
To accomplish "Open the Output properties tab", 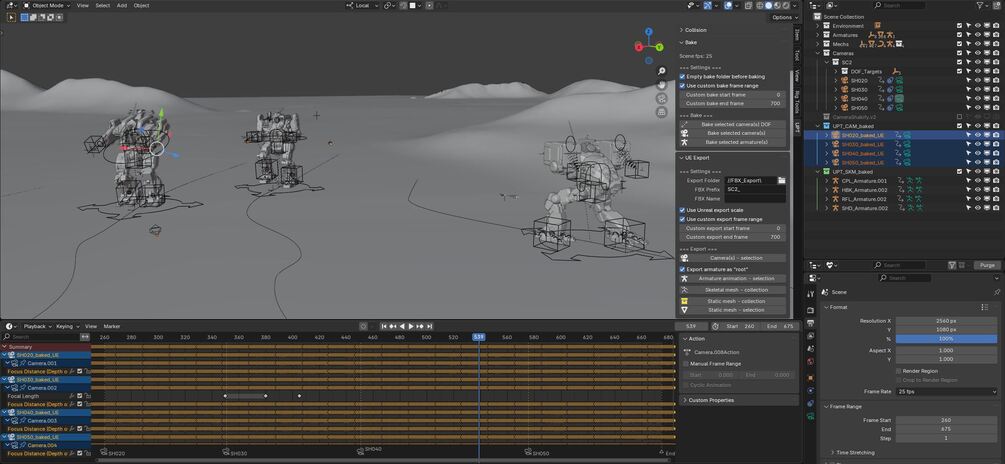I will tap(811, 323).
